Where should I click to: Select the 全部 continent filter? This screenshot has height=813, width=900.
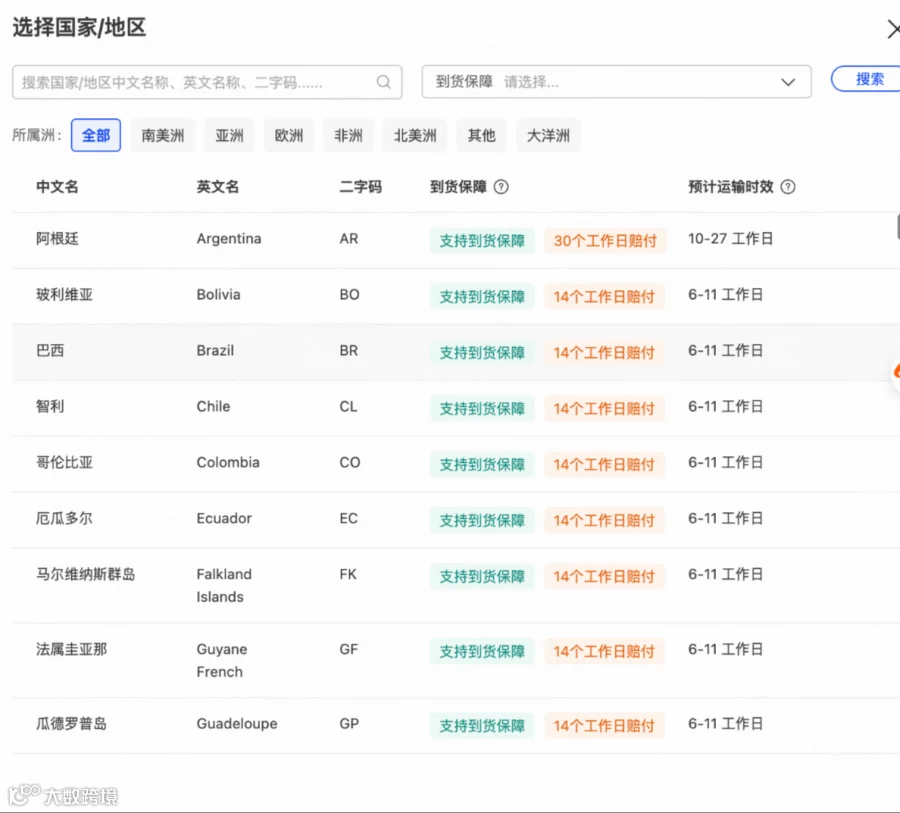(x=96, y=136)
